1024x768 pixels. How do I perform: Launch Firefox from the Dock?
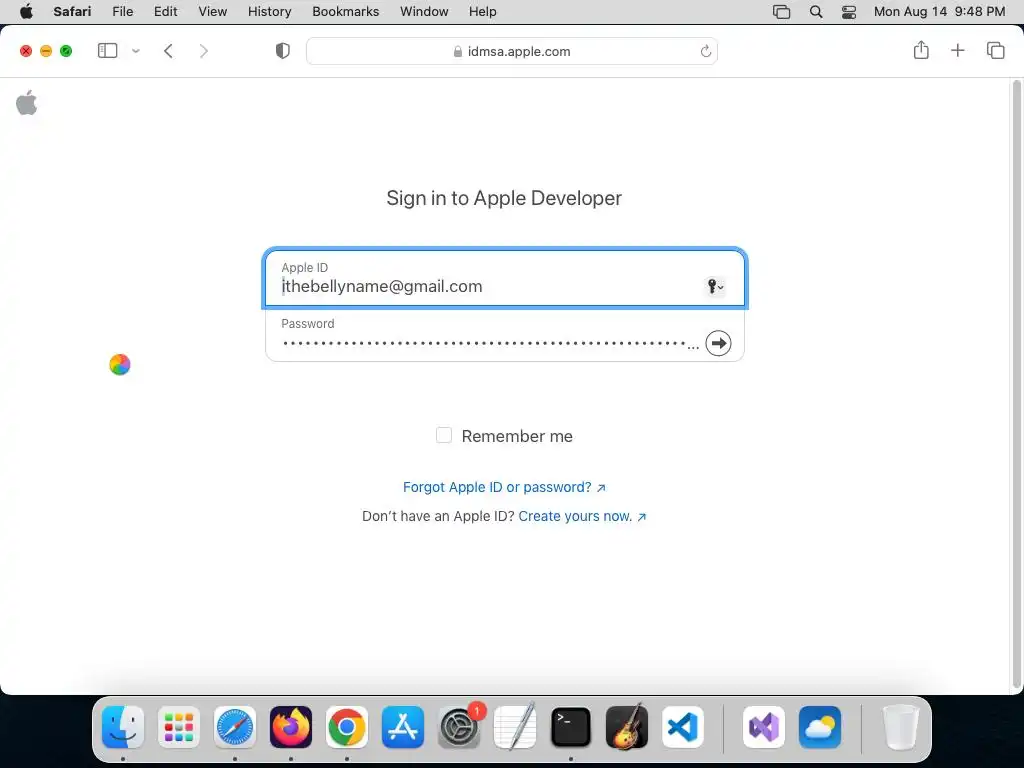pyautogui.click(x=291, y=727)
